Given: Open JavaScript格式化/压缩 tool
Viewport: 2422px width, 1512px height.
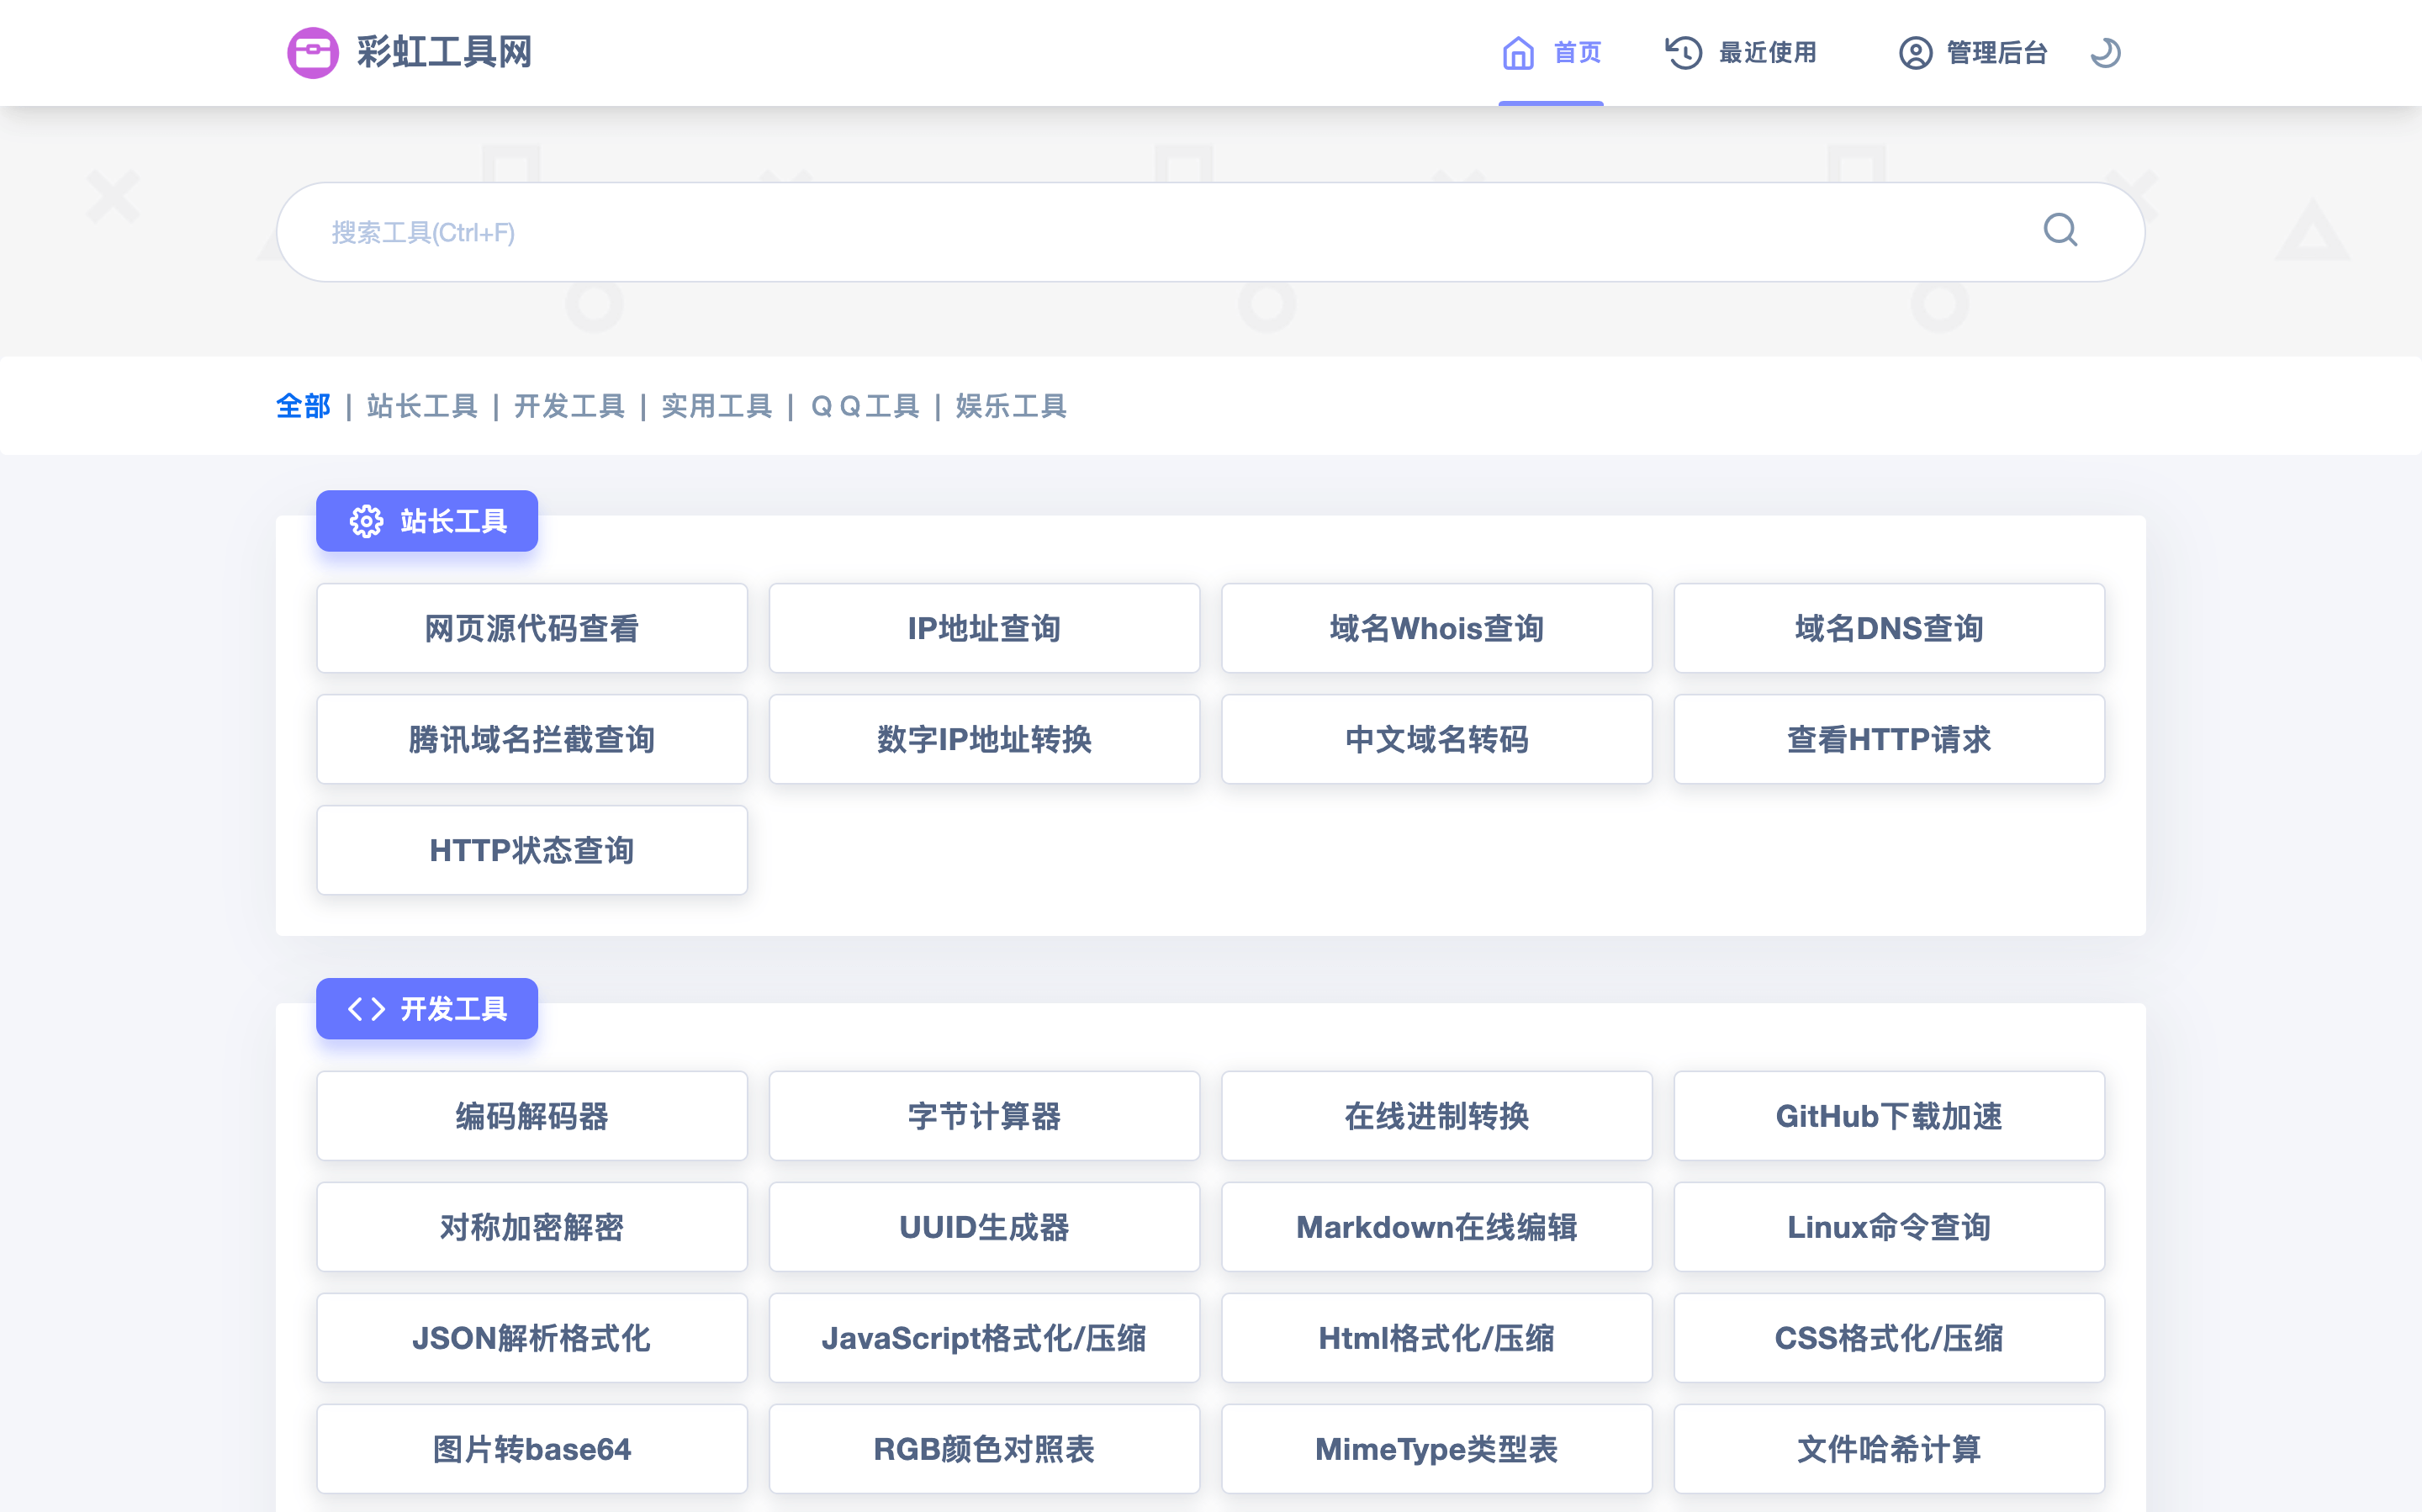Looking at the screenshot, I should click(x=984, y=1338).
